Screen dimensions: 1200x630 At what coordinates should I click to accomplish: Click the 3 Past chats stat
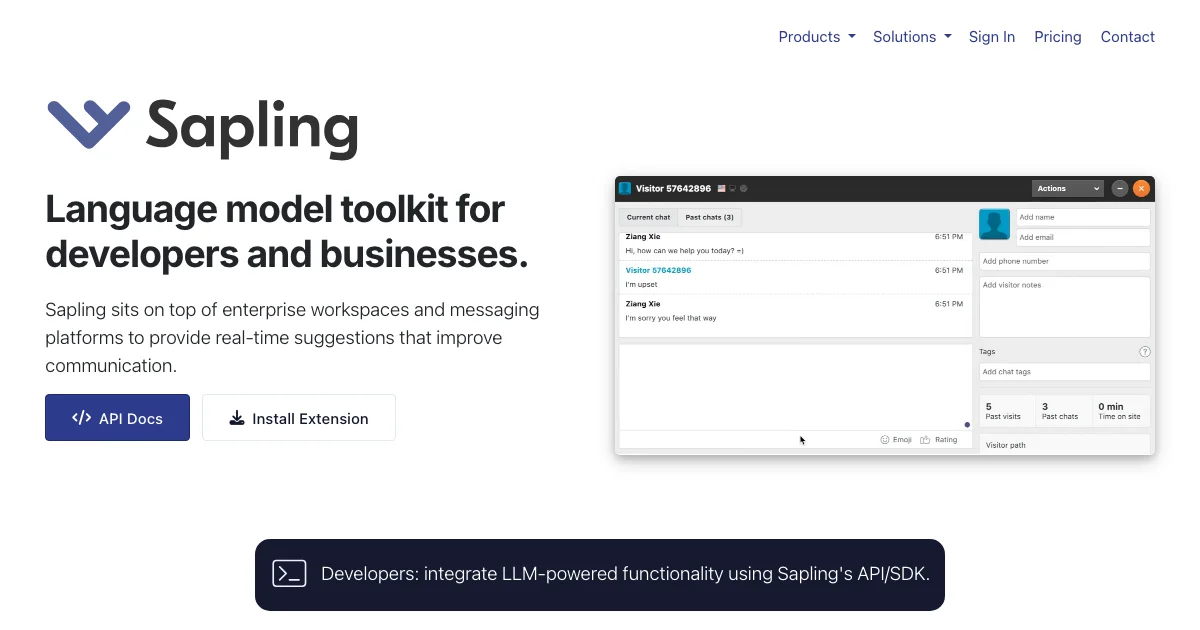1062,411
